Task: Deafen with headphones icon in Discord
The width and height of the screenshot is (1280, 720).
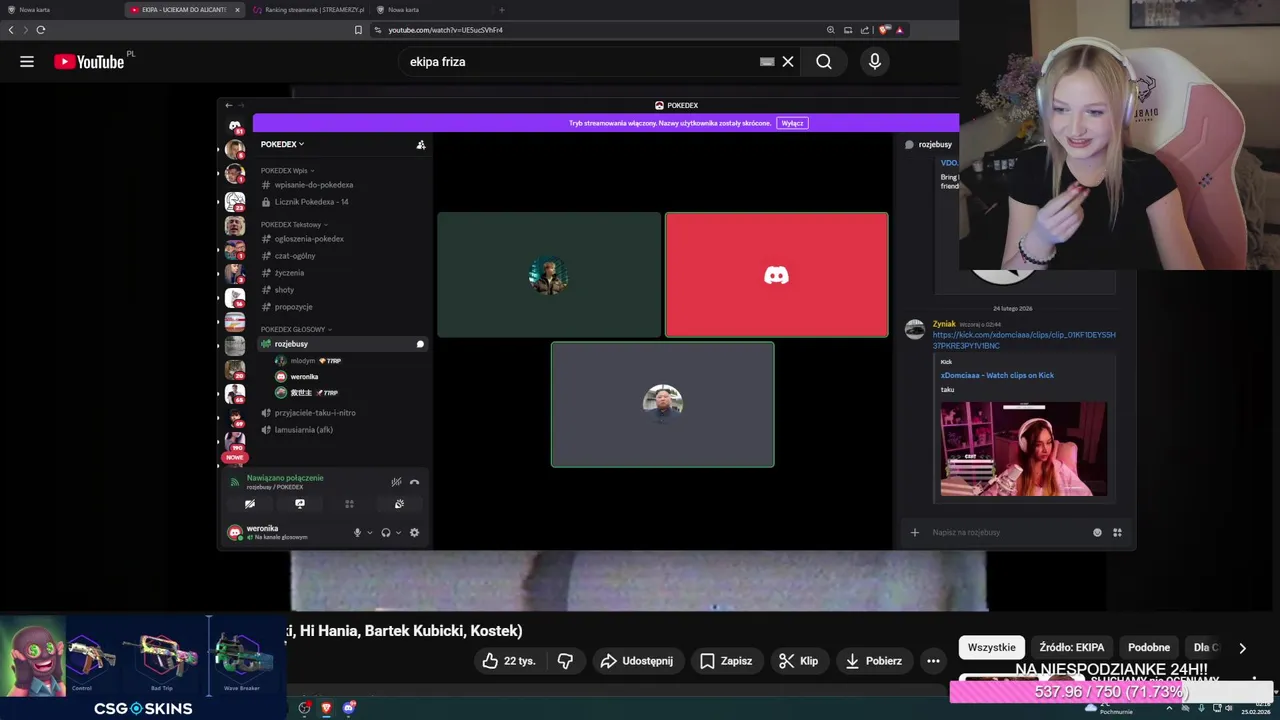Action: coord(386,533)
